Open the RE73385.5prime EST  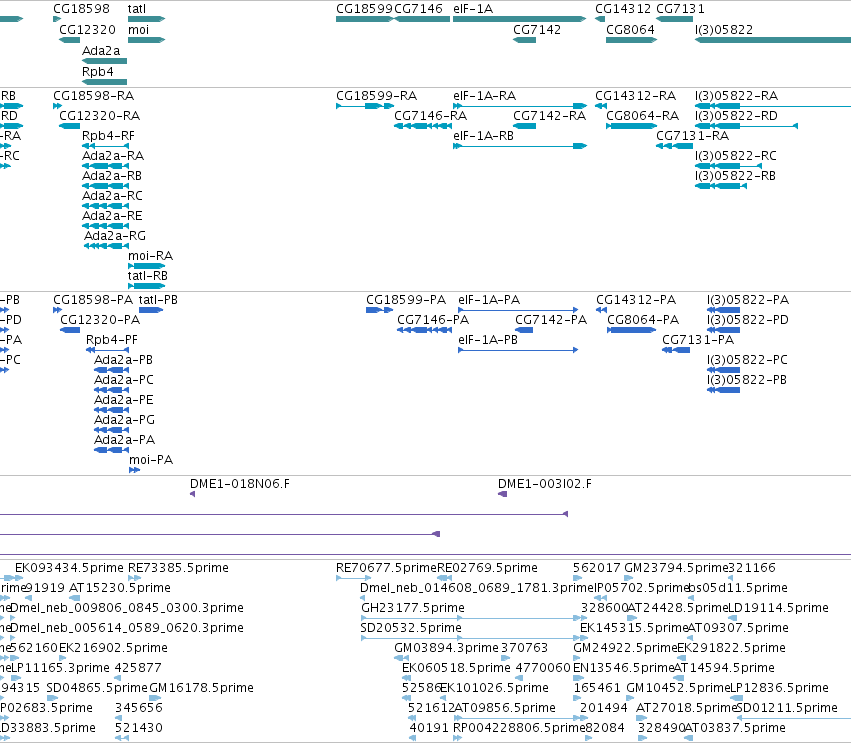pyautogui.click(x=134, y=578)
